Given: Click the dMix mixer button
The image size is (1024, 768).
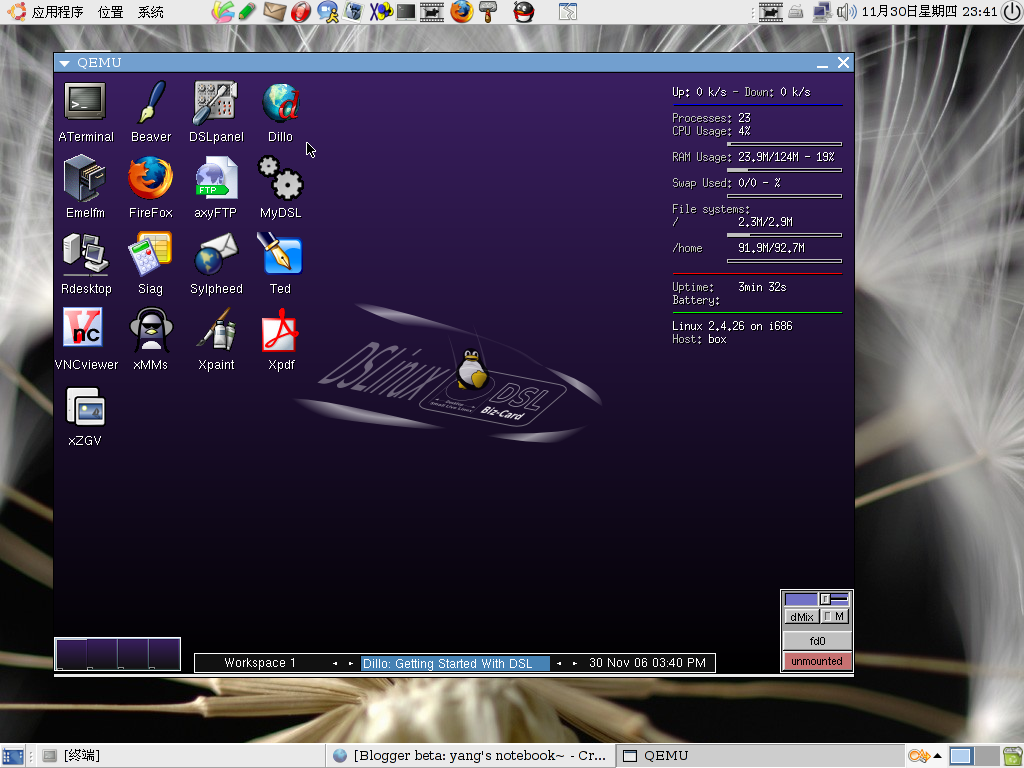Looking at the screenshot, I should [801, 617].
